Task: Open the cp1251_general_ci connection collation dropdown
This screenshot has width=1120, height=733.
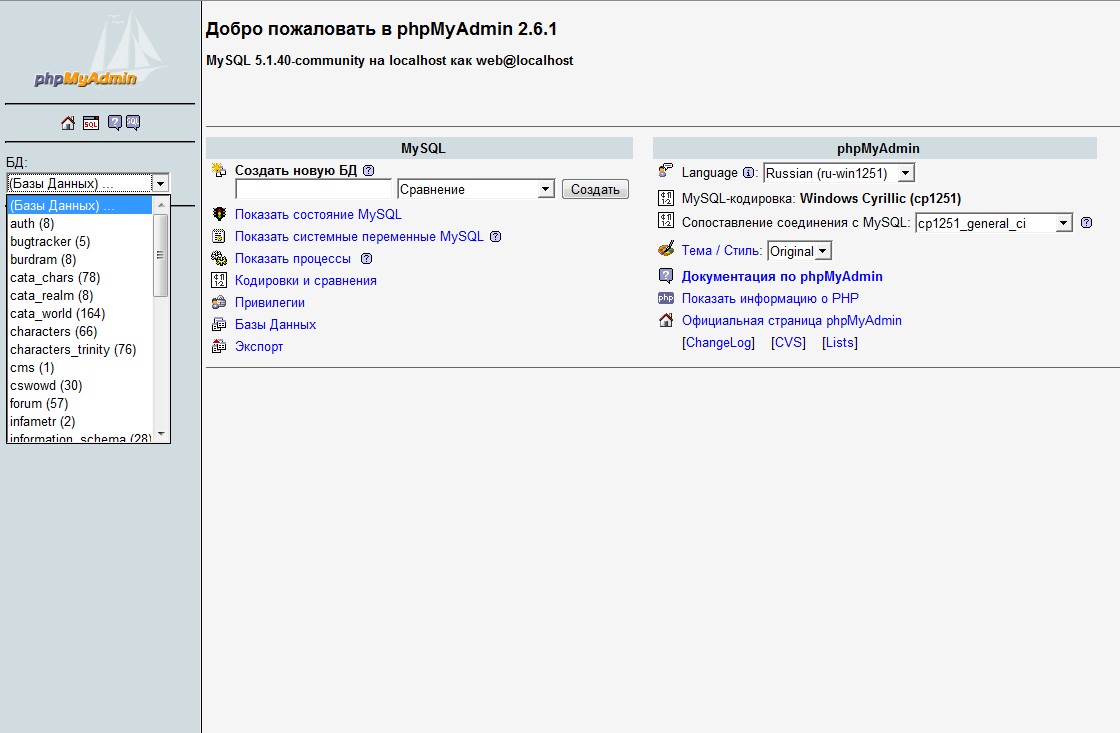Action: [993, 223]
